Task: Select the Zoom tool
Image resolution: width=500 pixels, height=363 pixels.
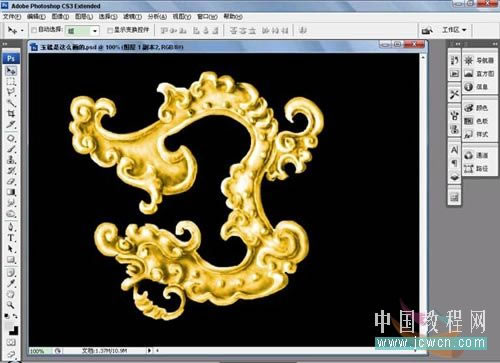Action: 11,305
